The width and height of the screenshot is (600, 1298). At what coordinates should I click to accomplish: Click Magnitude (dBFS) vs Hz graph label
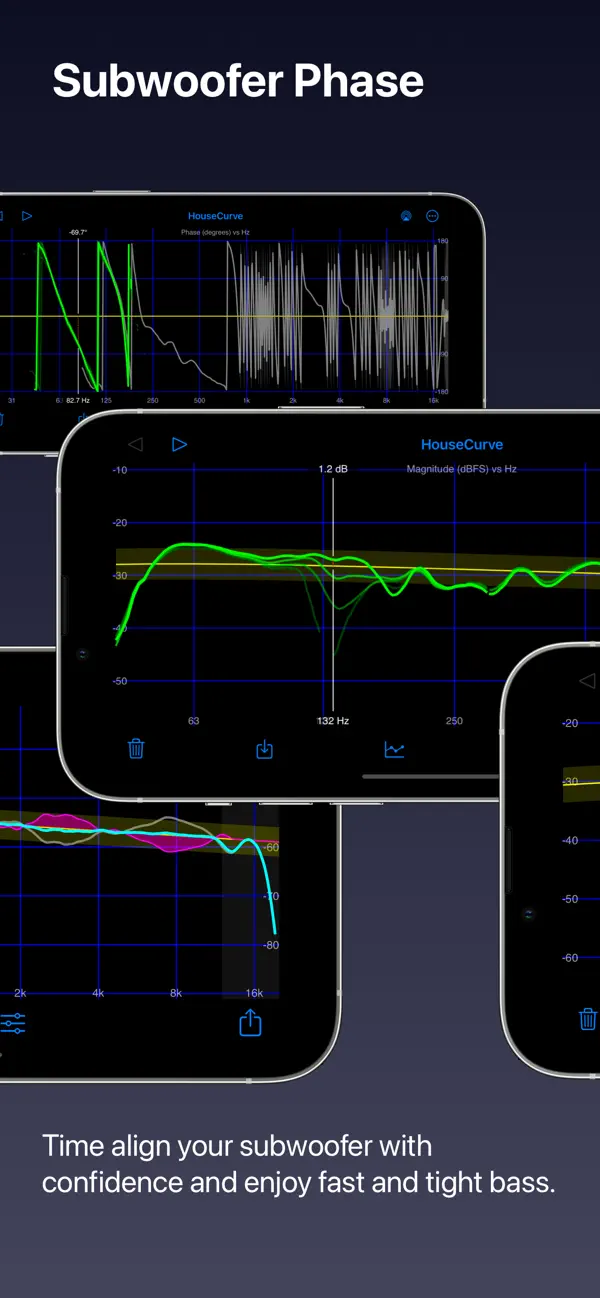coord(461,469)
